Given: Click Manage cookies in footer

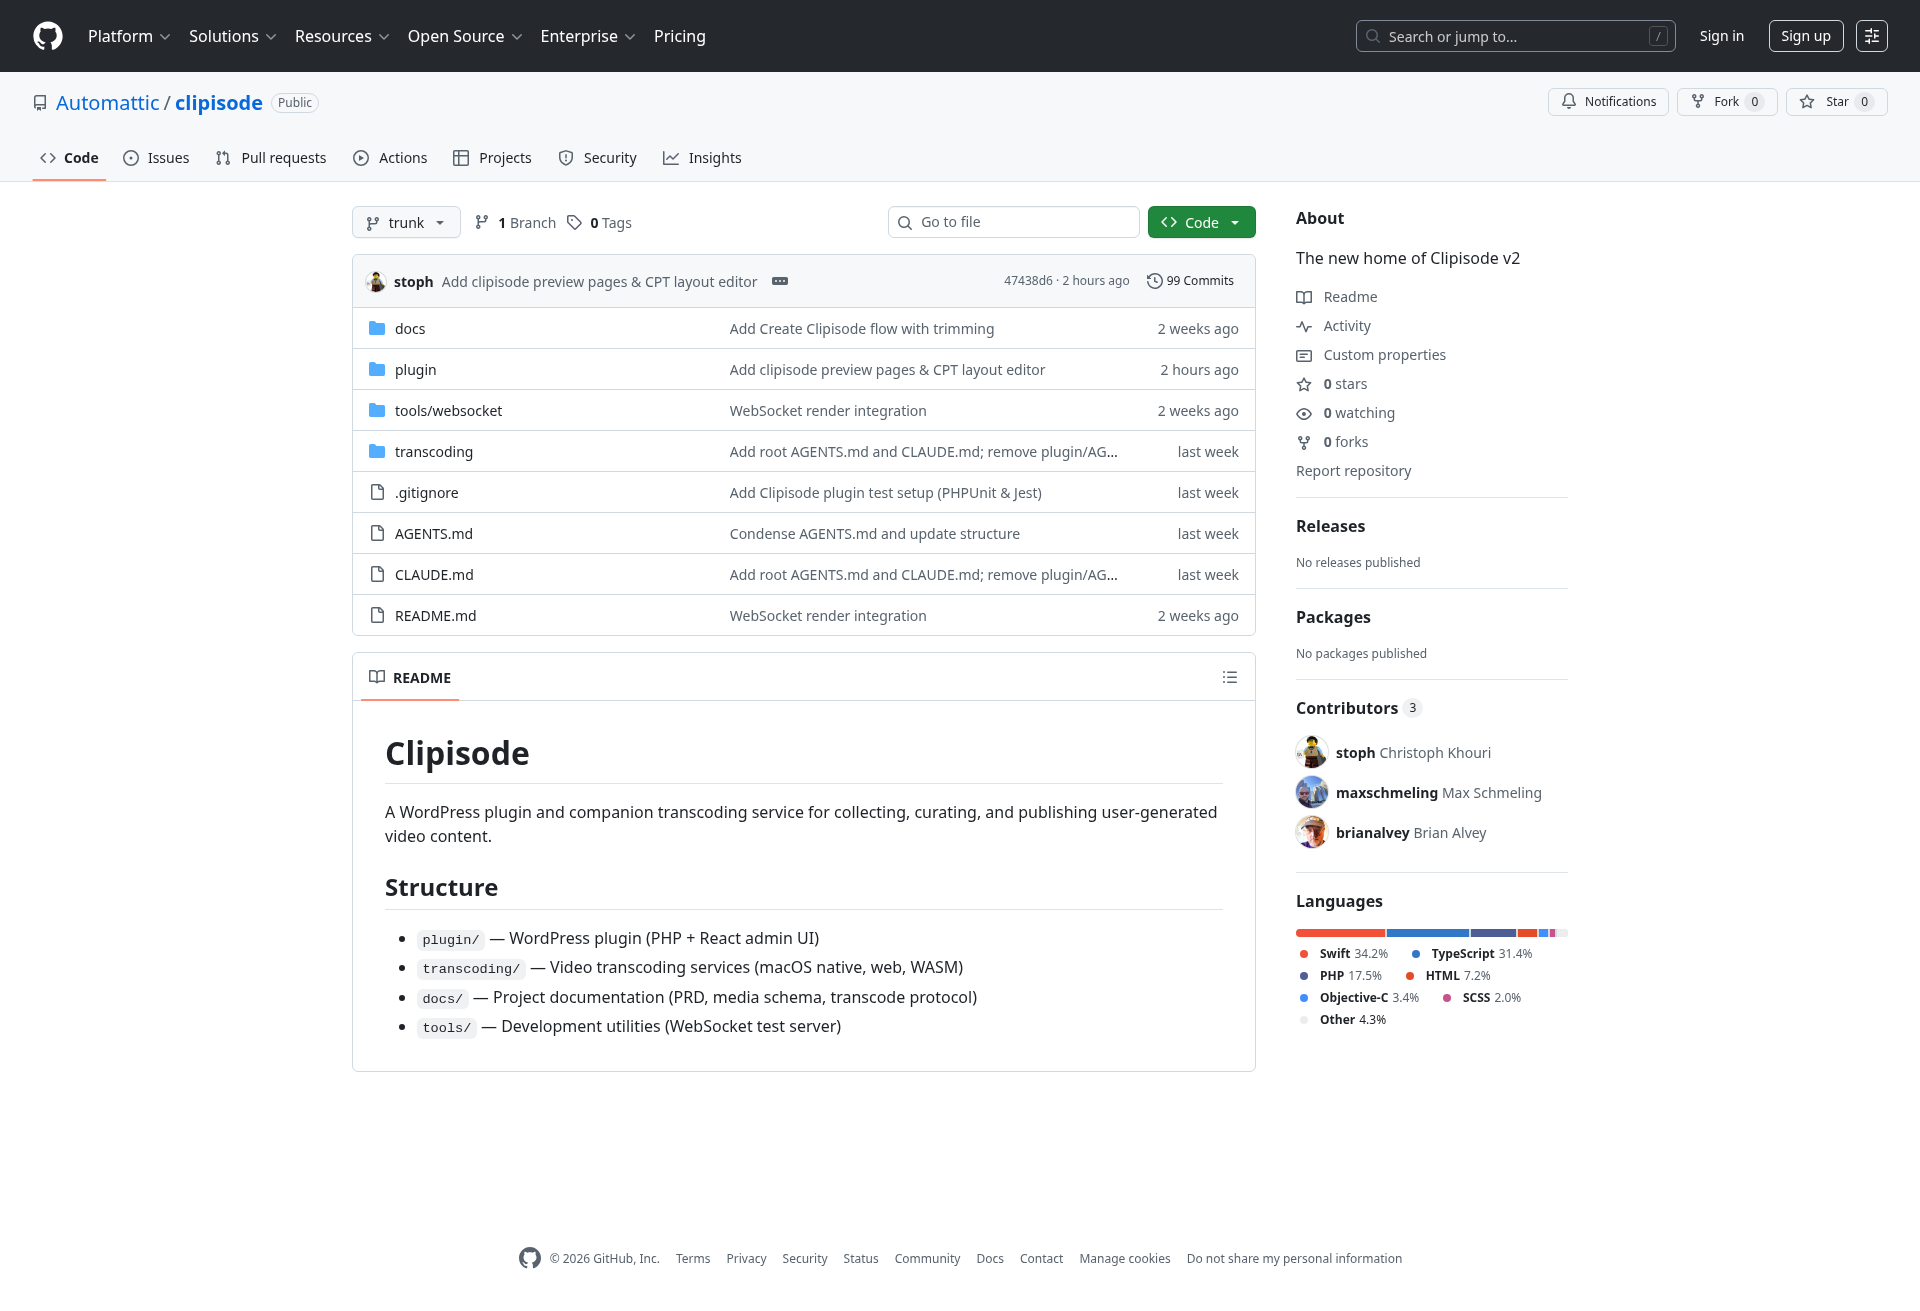Looking at the screenshot, I should click(1125, 1259).
